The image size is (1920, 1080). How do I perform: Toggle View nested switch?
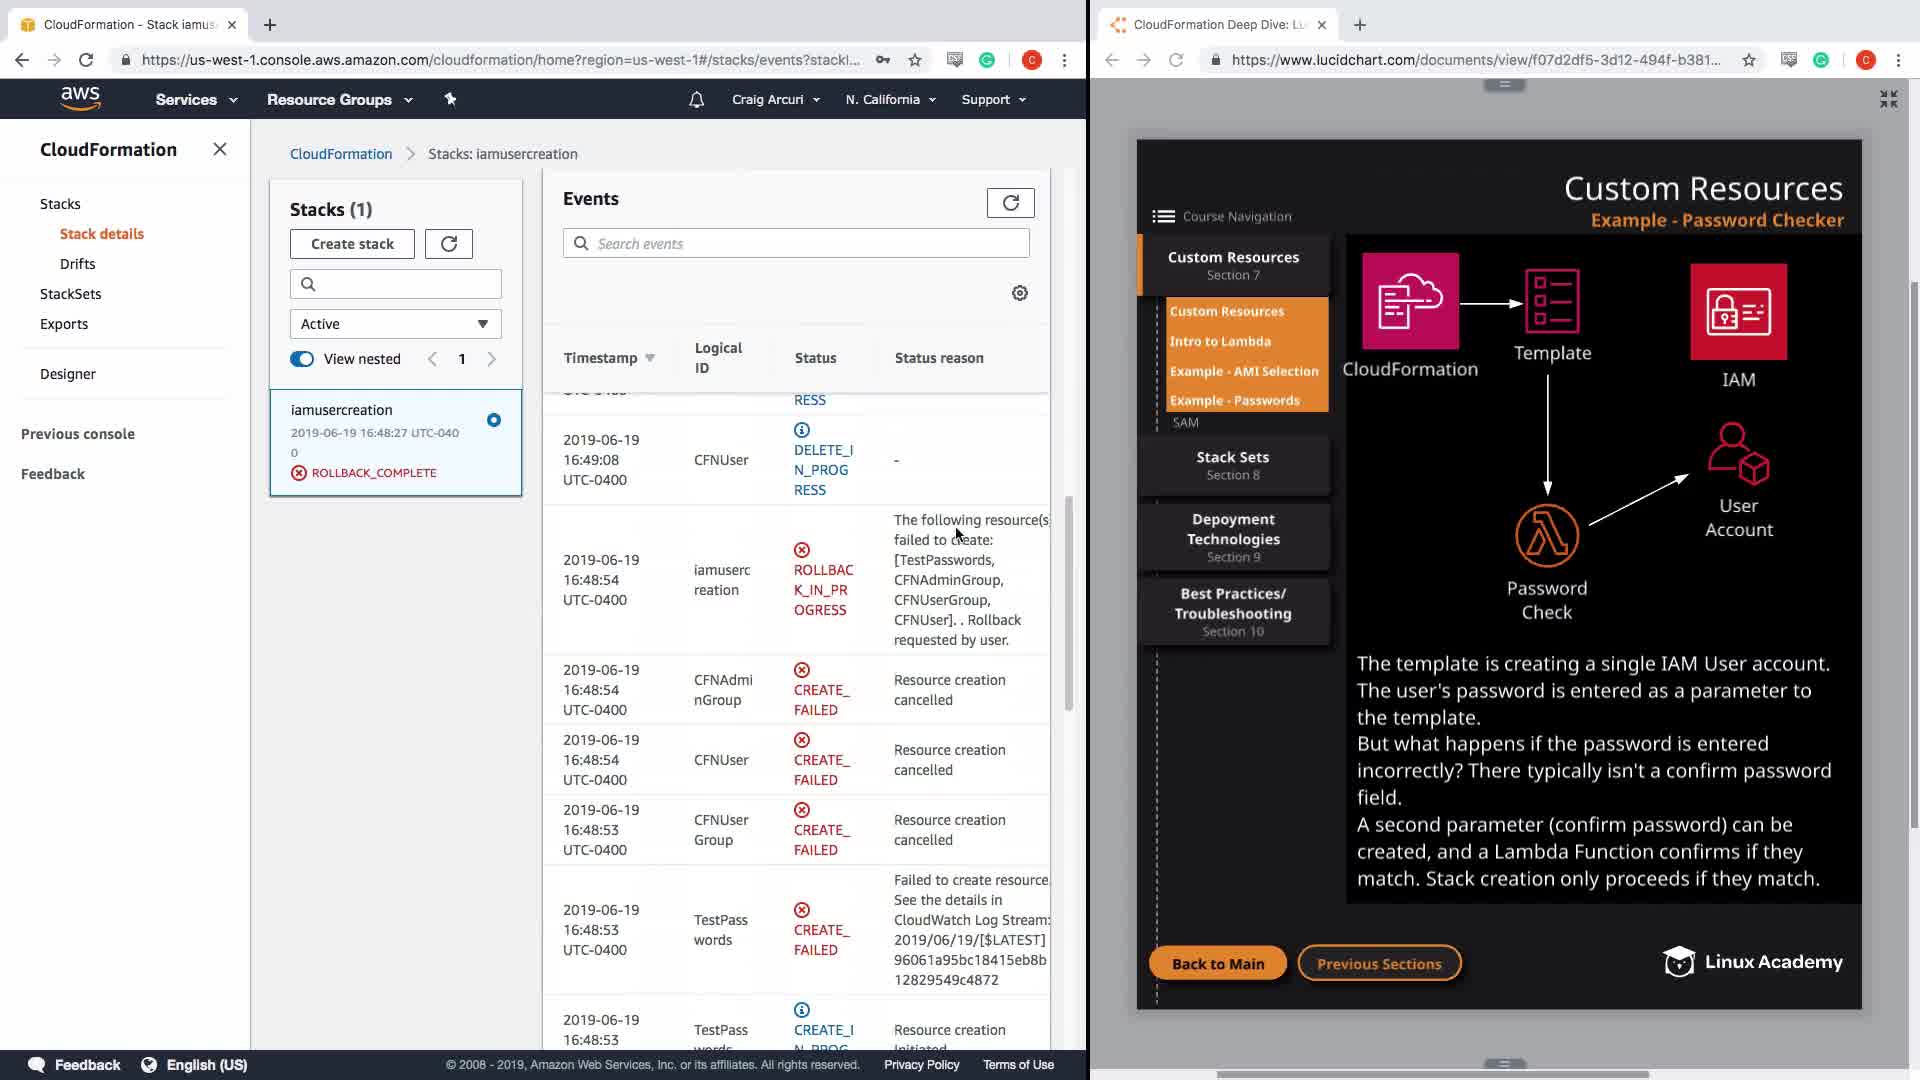(302, 359)
